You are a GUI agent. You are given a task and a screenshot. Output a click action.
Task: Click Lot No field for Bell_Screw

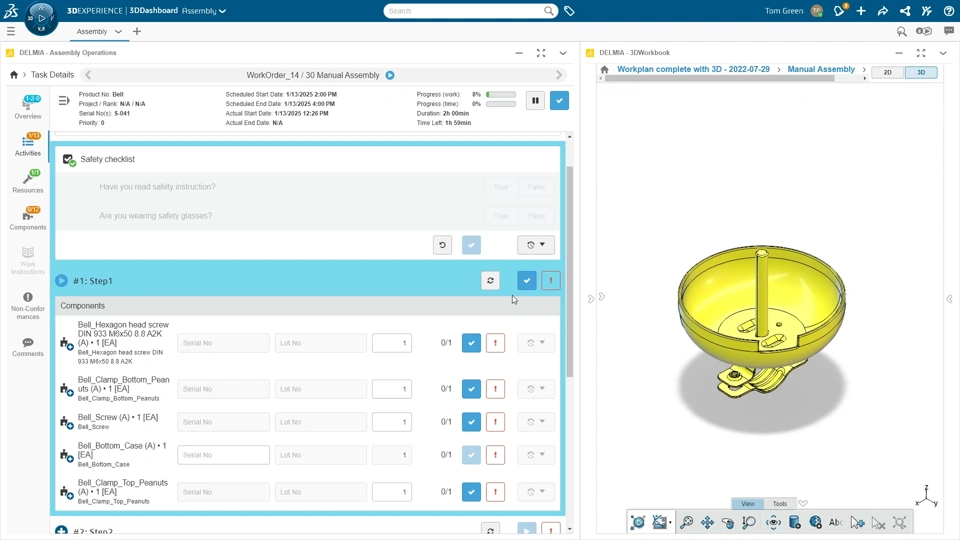click(x=321, y=422)
